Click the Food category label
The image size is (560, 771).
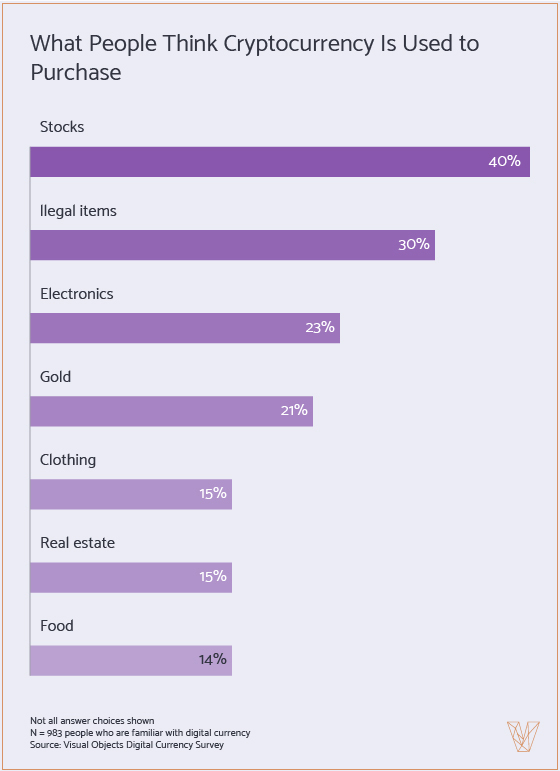(57, 626)
